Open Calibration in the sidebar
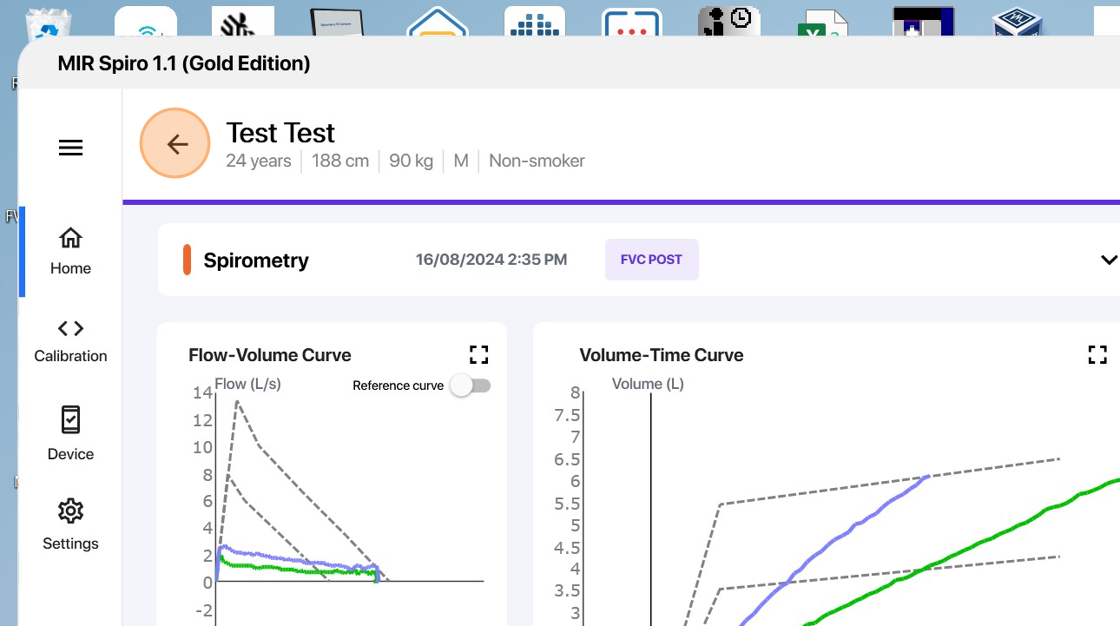Screen dimensions: 1120x626 point(71,341)
